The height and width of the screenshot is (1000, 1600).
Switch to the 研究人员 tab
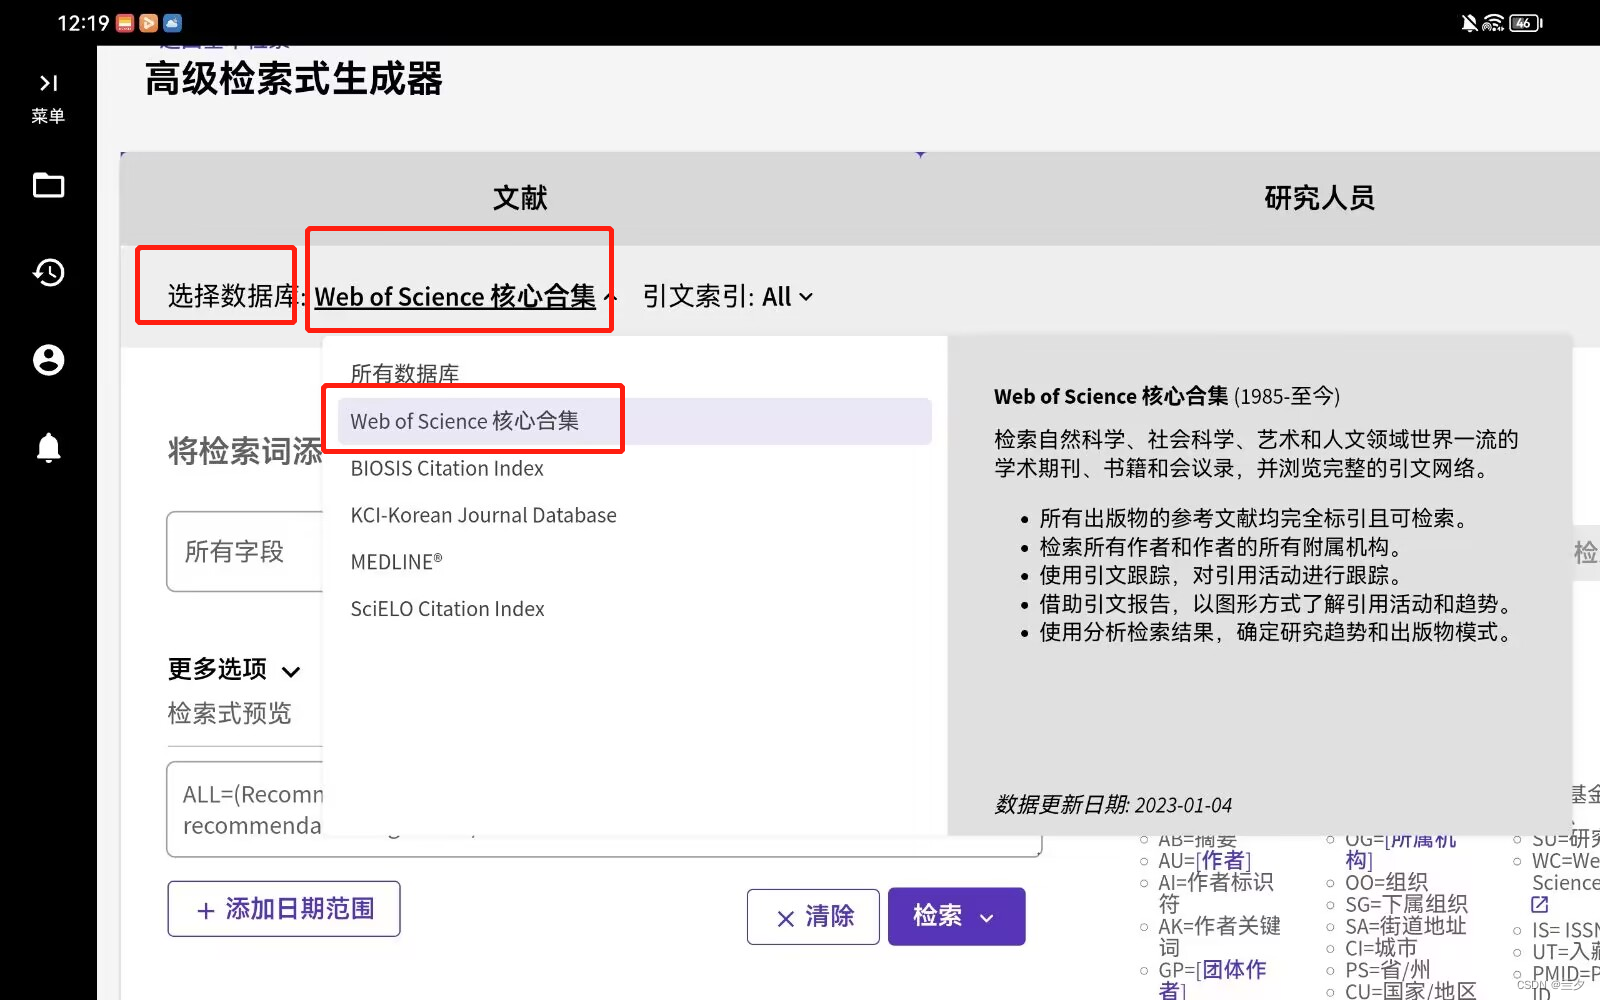coord(1319,198)
